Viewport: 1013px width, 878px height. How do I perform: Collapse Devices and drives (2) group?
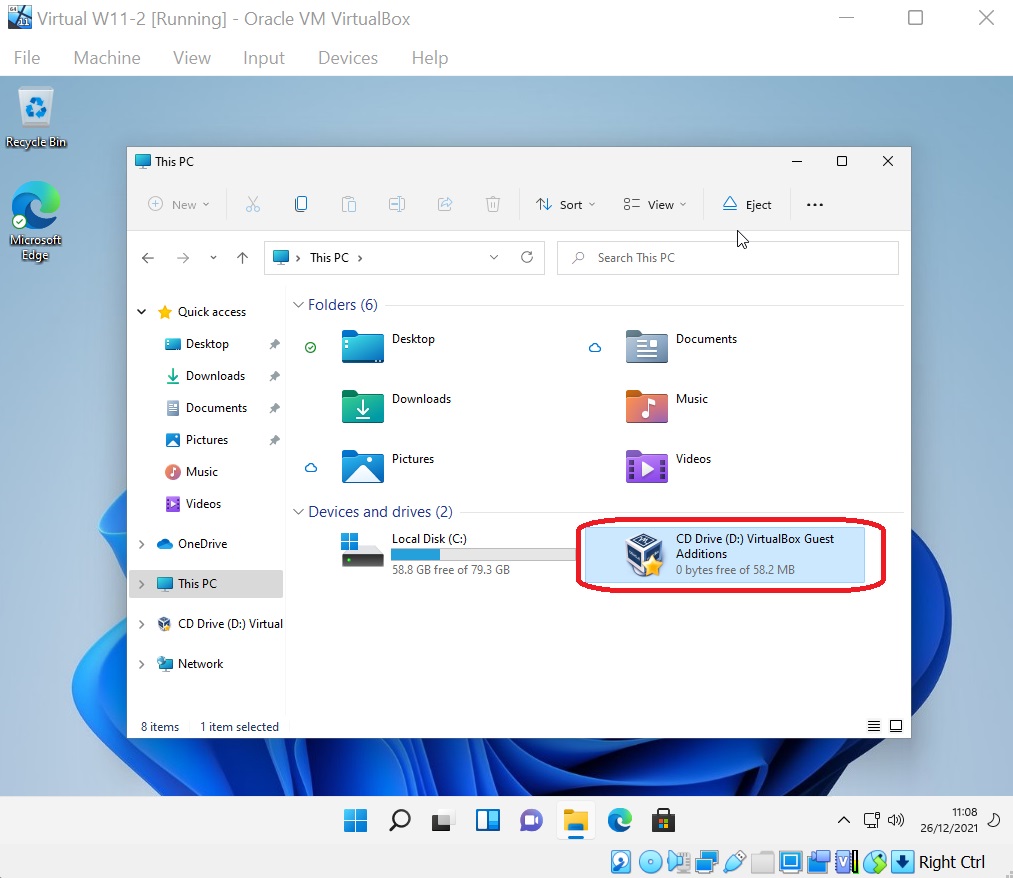(x=298, y=512)
